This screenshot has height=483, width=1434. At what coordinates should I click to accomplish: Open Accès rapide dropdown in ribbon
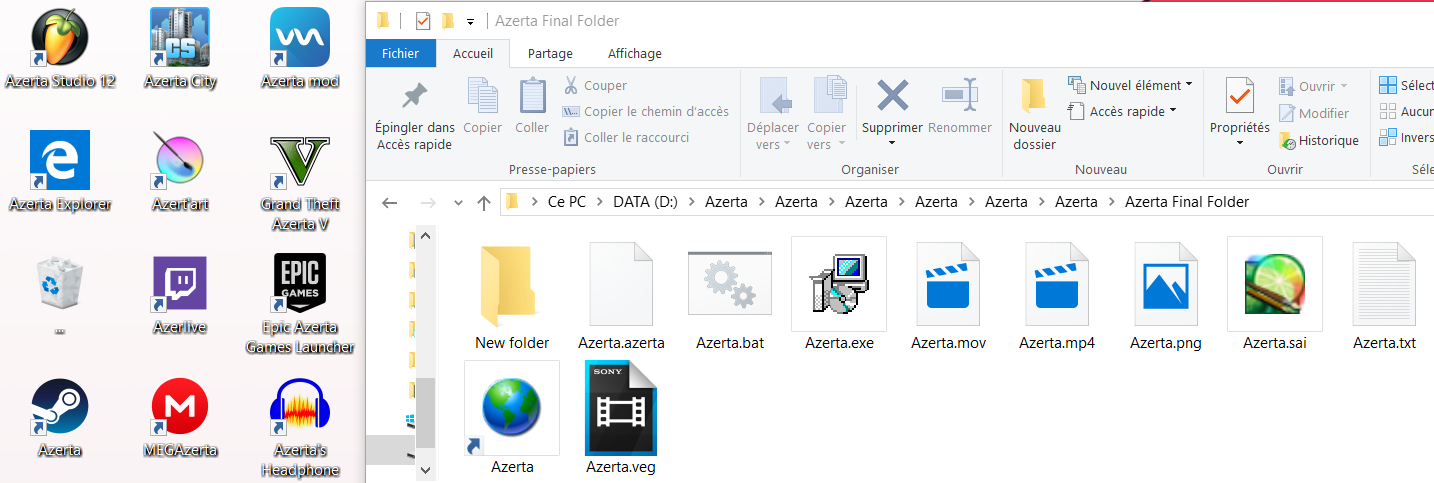(x=1121, y=112)
